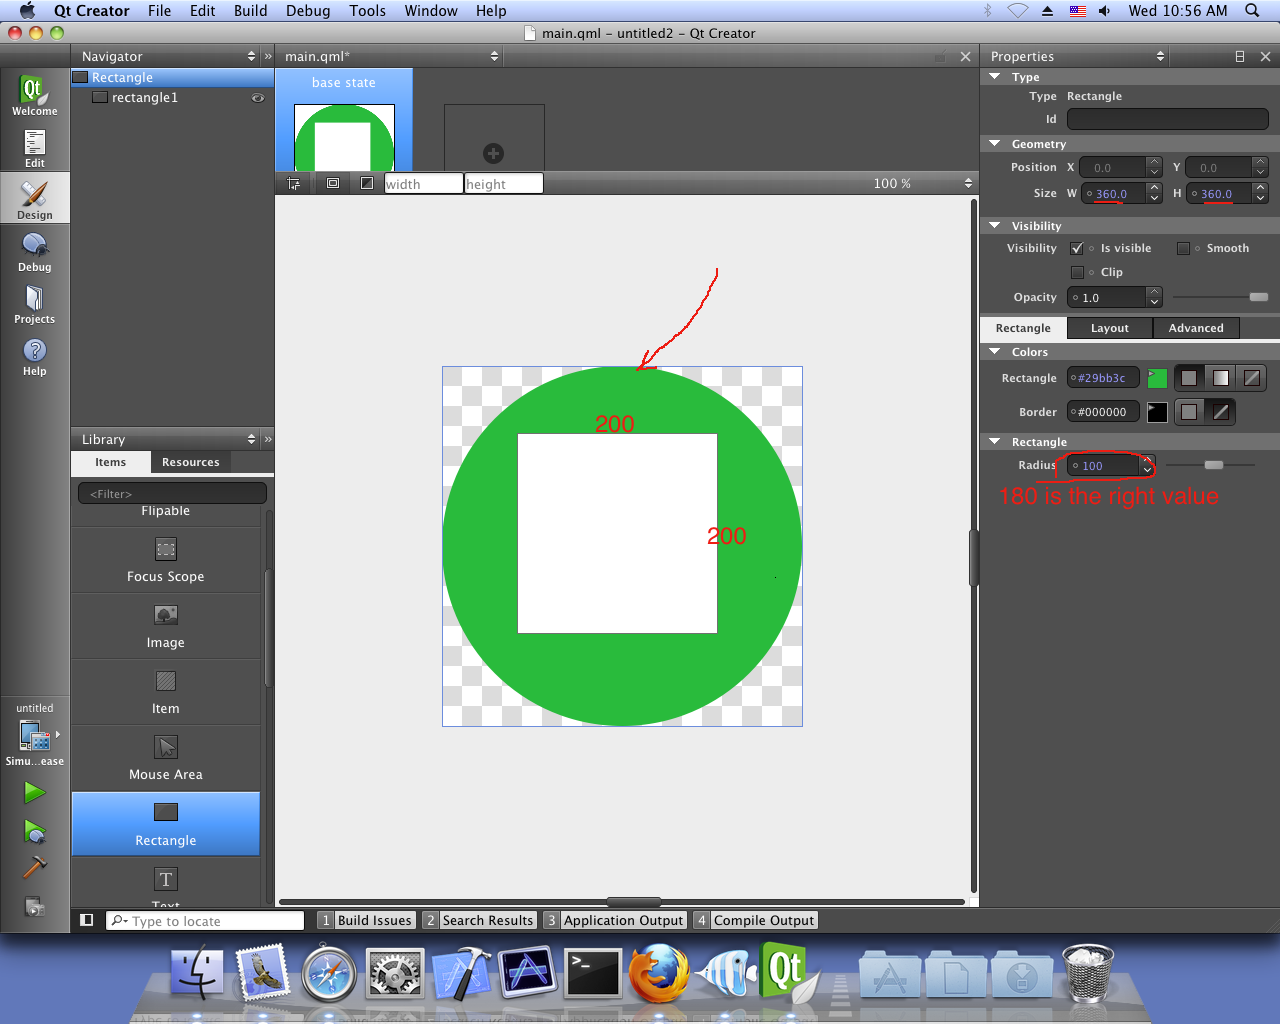Click the green Rectangle color swatch
The image size is (1280, 1024).
(x=1157, y=378)
